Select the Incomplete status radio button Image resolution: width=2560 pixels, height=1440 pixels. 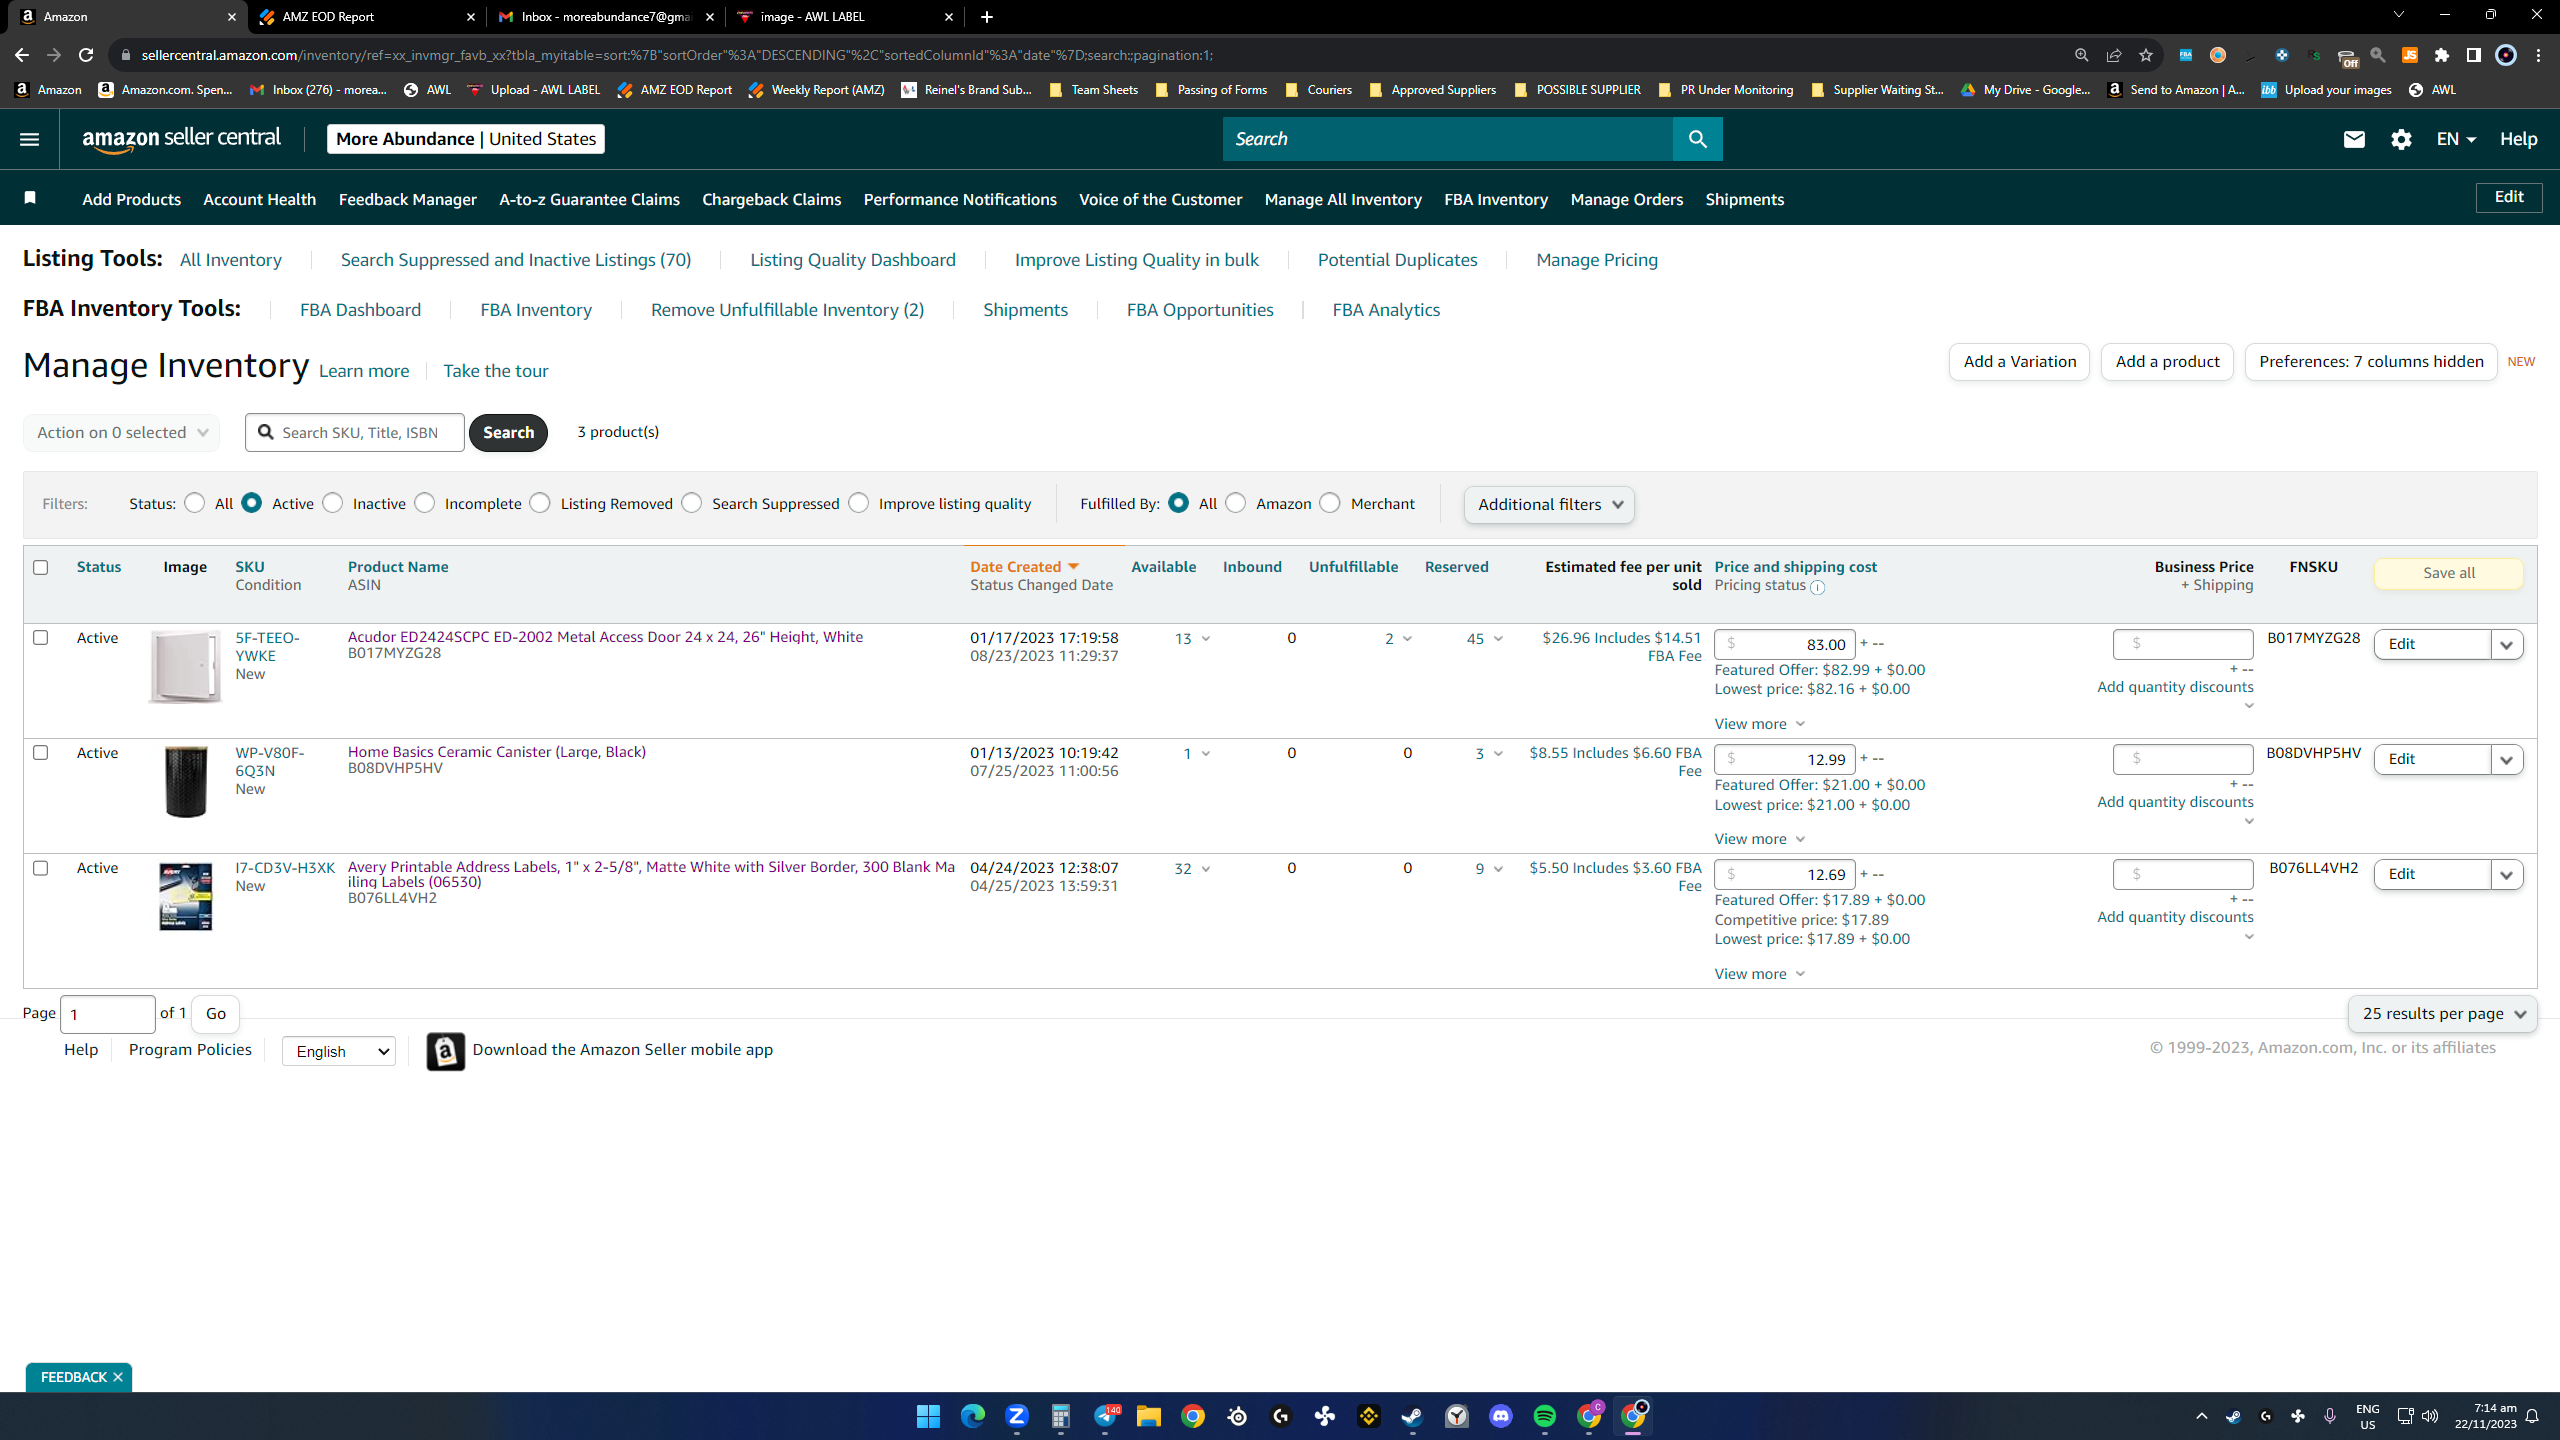(x=425, y=503)
